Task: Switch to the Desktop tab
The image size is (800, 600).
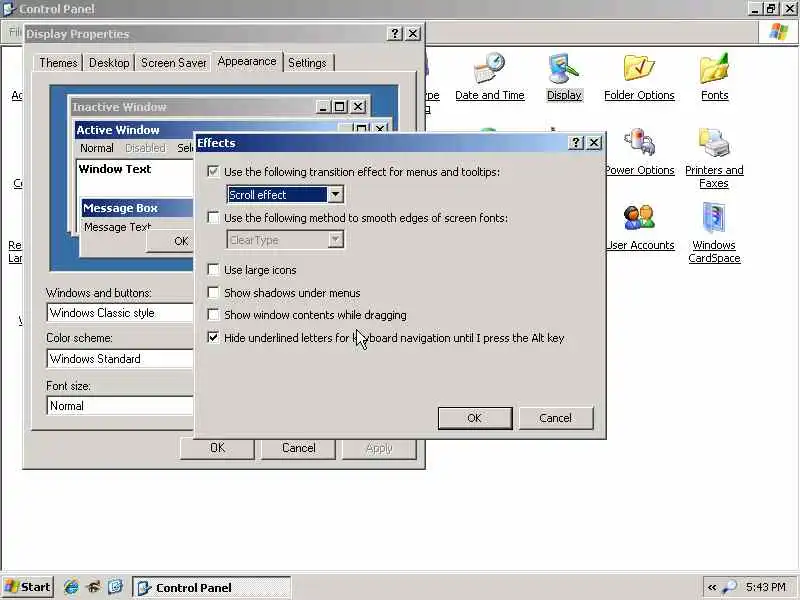Action: 109,63
